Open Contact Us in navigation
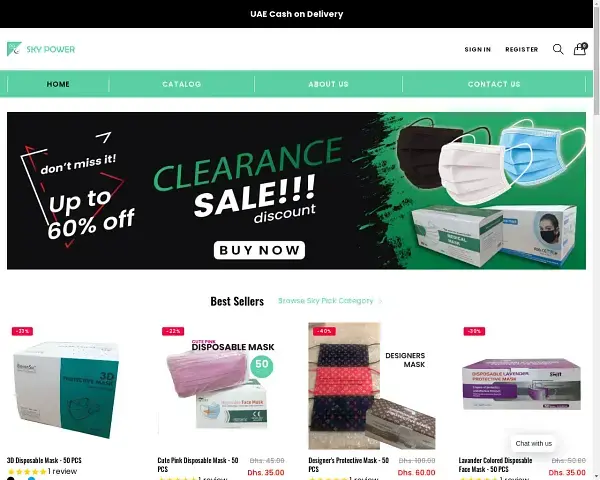 [x=494, y=84]
